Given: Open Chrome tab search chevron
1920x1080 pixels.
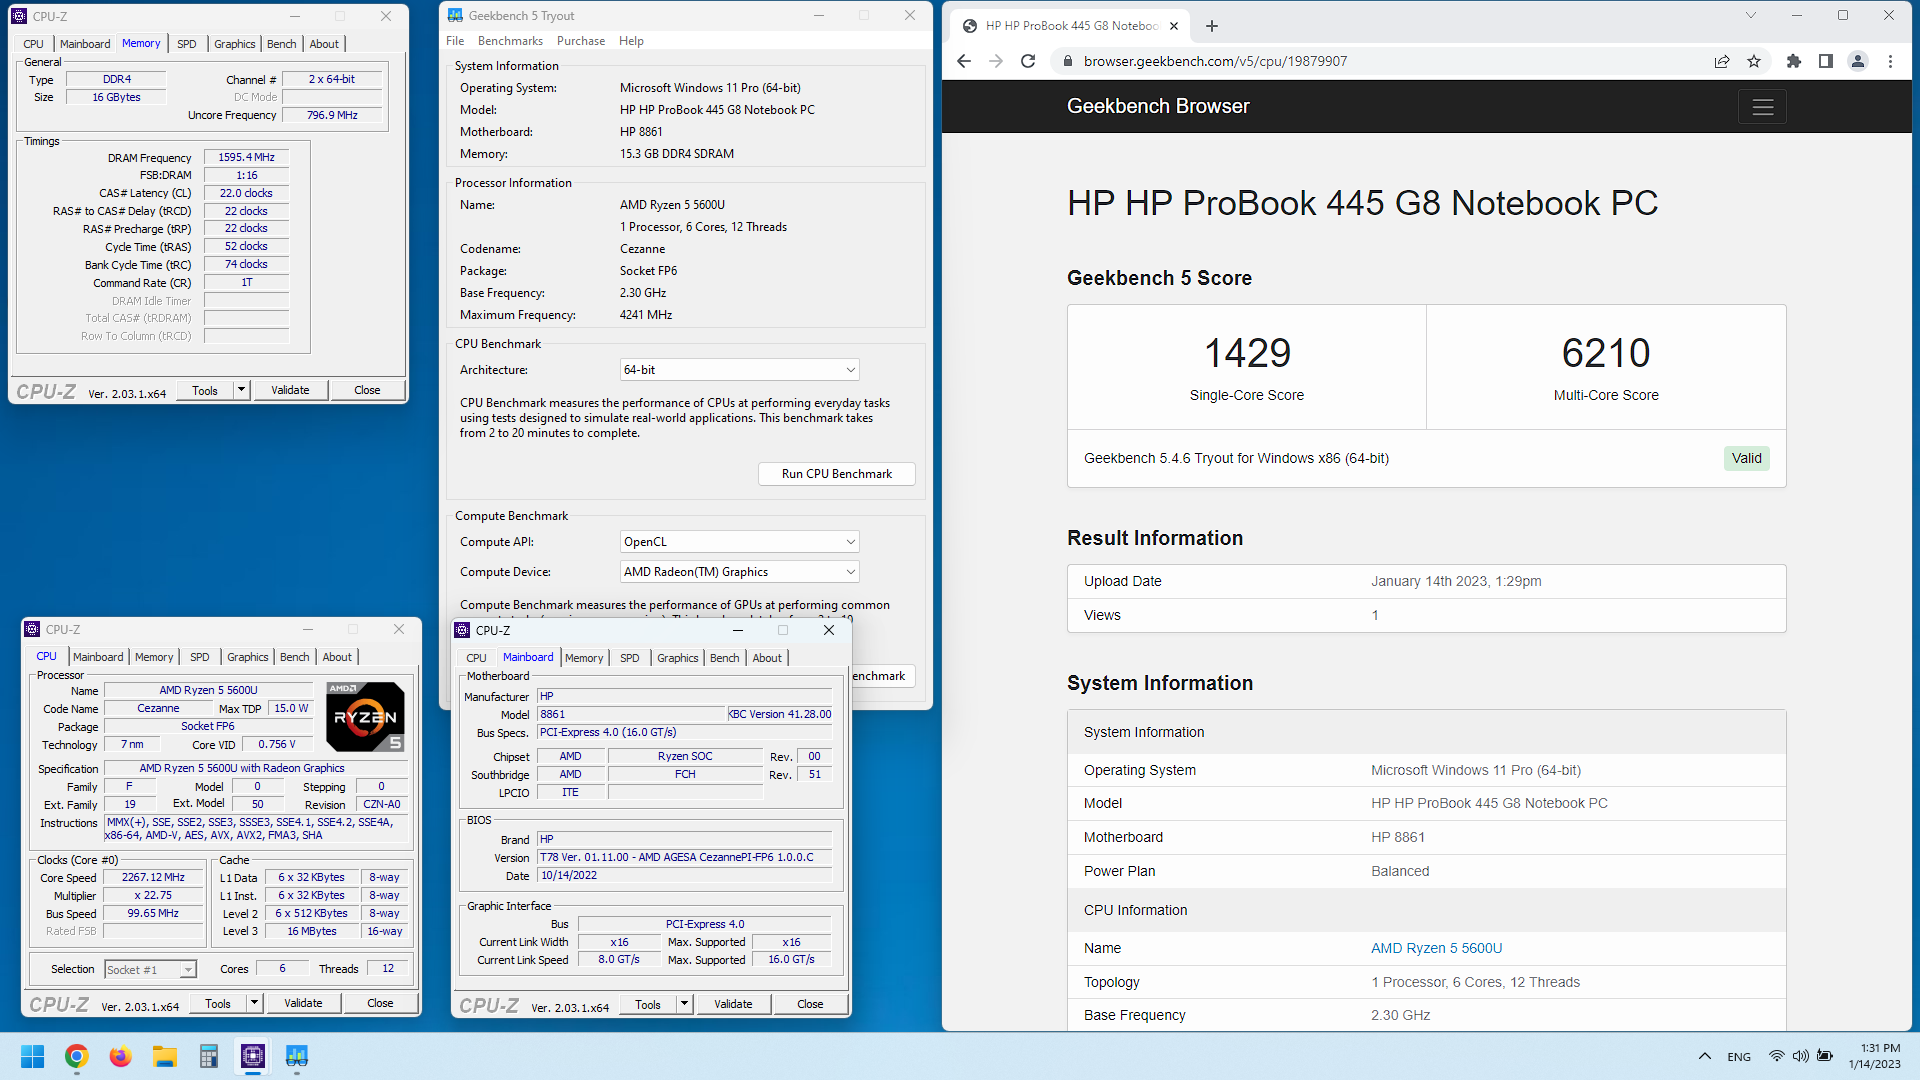Looking at the screenshot, I should tap(1750, 15).
